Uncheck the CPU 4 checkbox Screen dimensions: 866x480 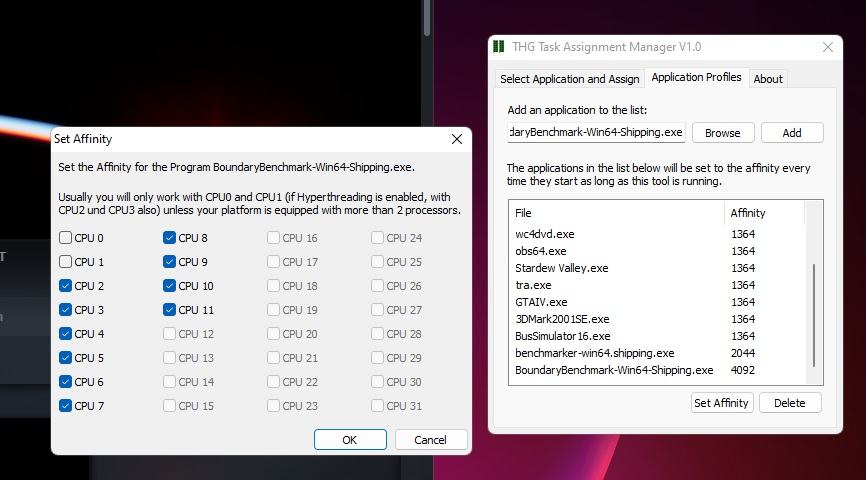(65, 334)
